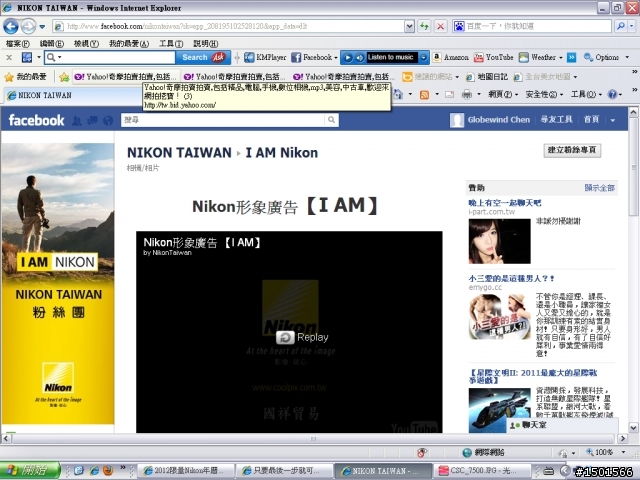Open the 我的最愛(A) menu

click(x=129, y=43)
